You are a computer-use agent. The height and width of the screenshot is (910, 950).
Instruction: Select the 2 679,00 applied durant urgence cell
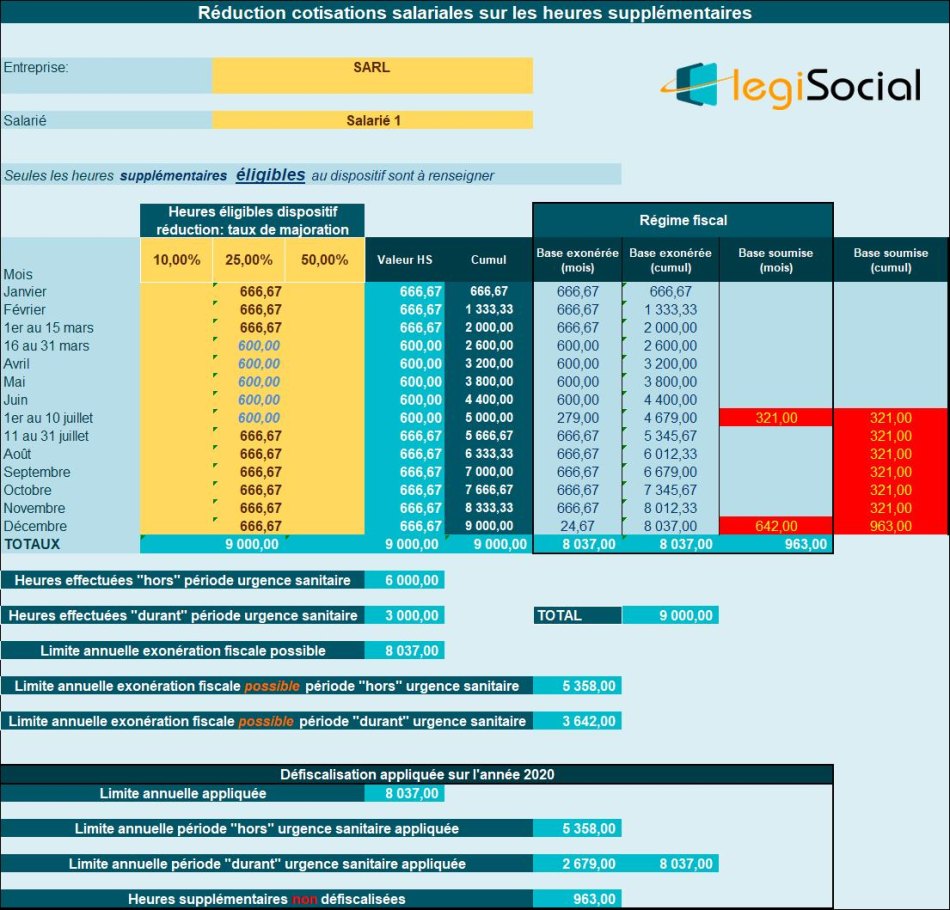pos(577,864)
